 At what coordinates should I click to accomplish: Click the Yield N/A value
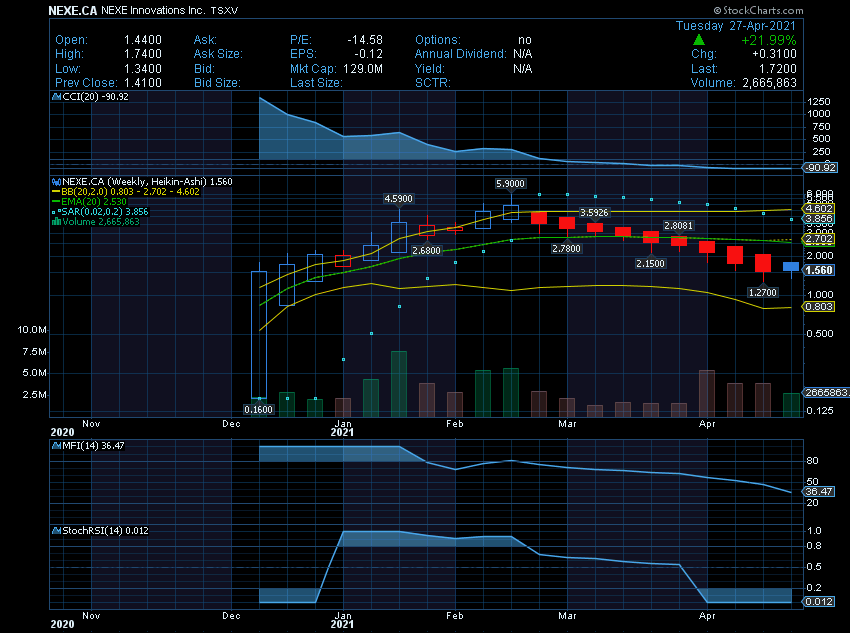[x=523, y=69]
